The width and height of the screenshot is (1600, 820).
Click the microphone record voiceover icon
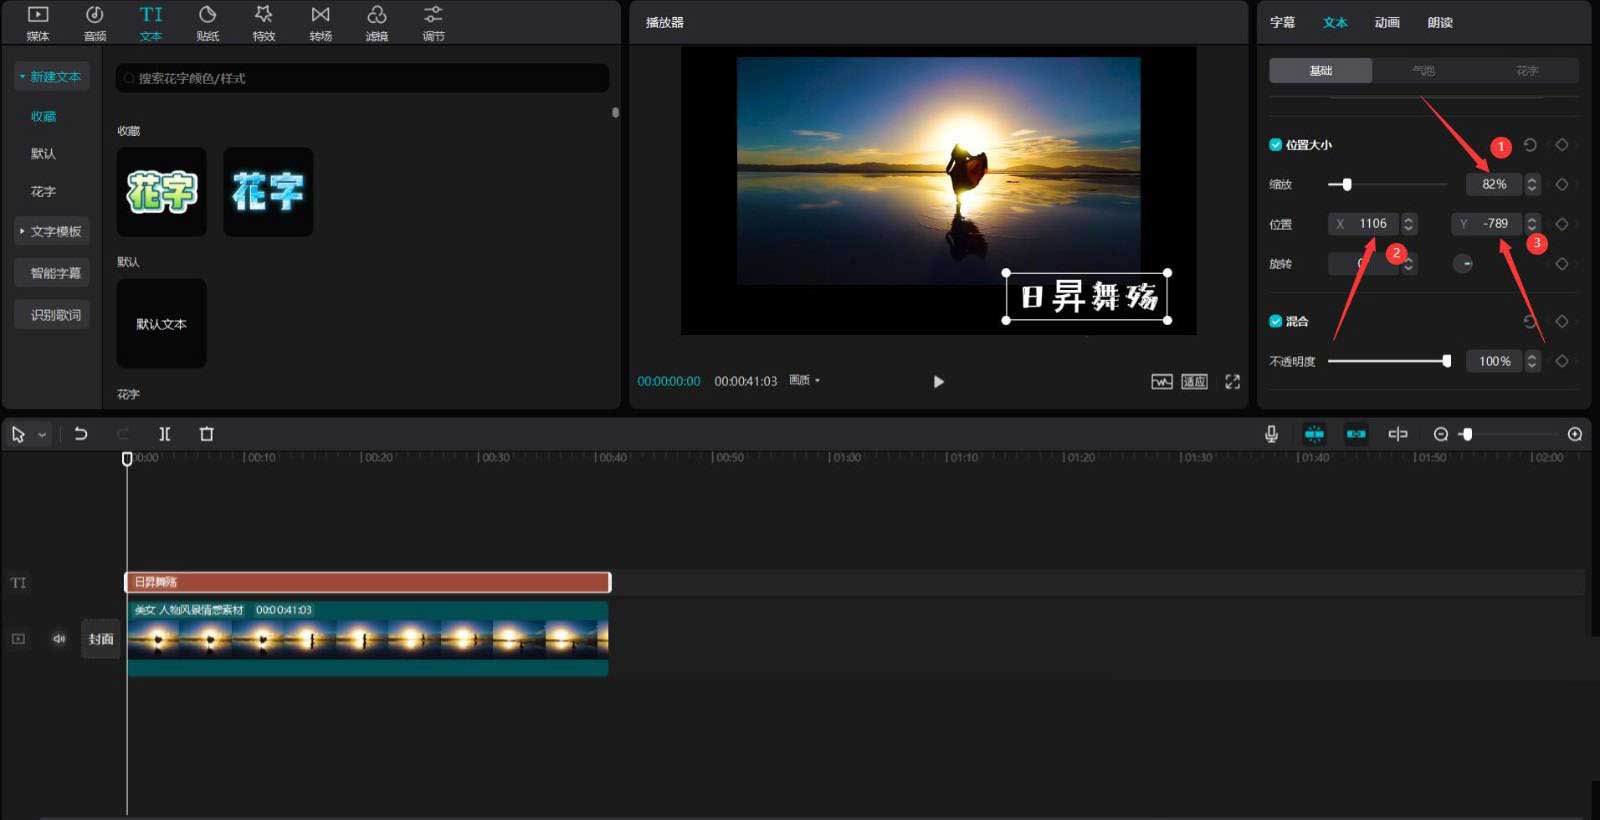pos(1271,434)
